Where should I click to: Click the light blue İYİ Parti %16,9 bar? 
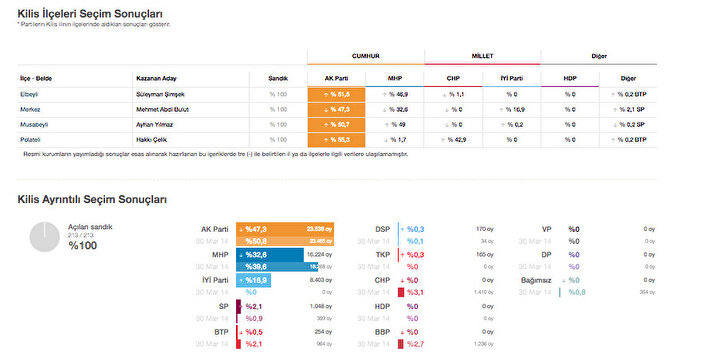point(253,280)
